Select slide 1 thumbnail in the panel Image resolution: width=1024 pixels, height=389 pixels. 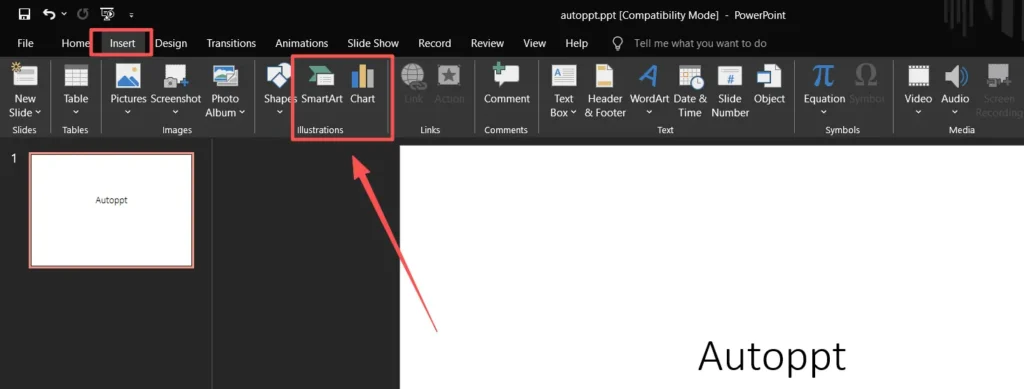pyautogui.click(x=112, y=210)
